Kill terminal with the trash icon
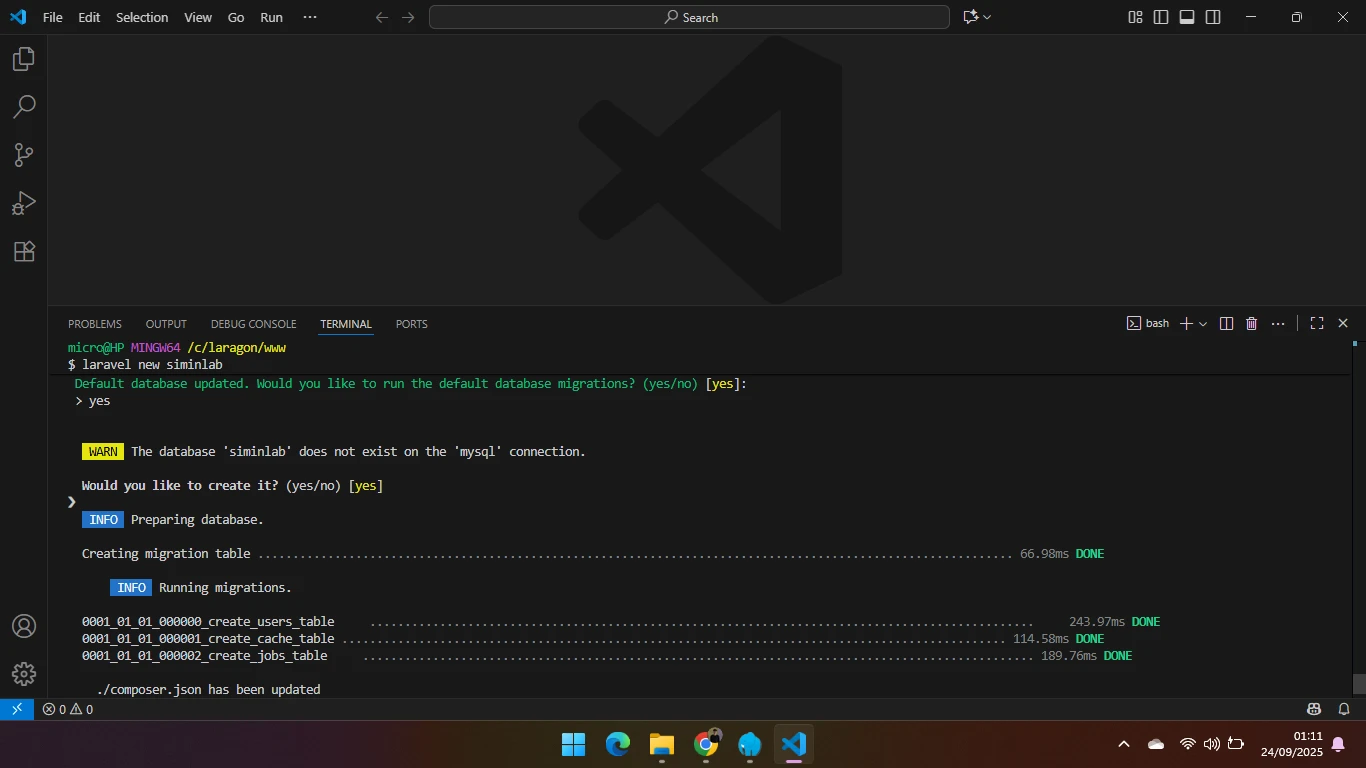The width and height of the screenshot is (1366, 768). [x=1251, y=323]
